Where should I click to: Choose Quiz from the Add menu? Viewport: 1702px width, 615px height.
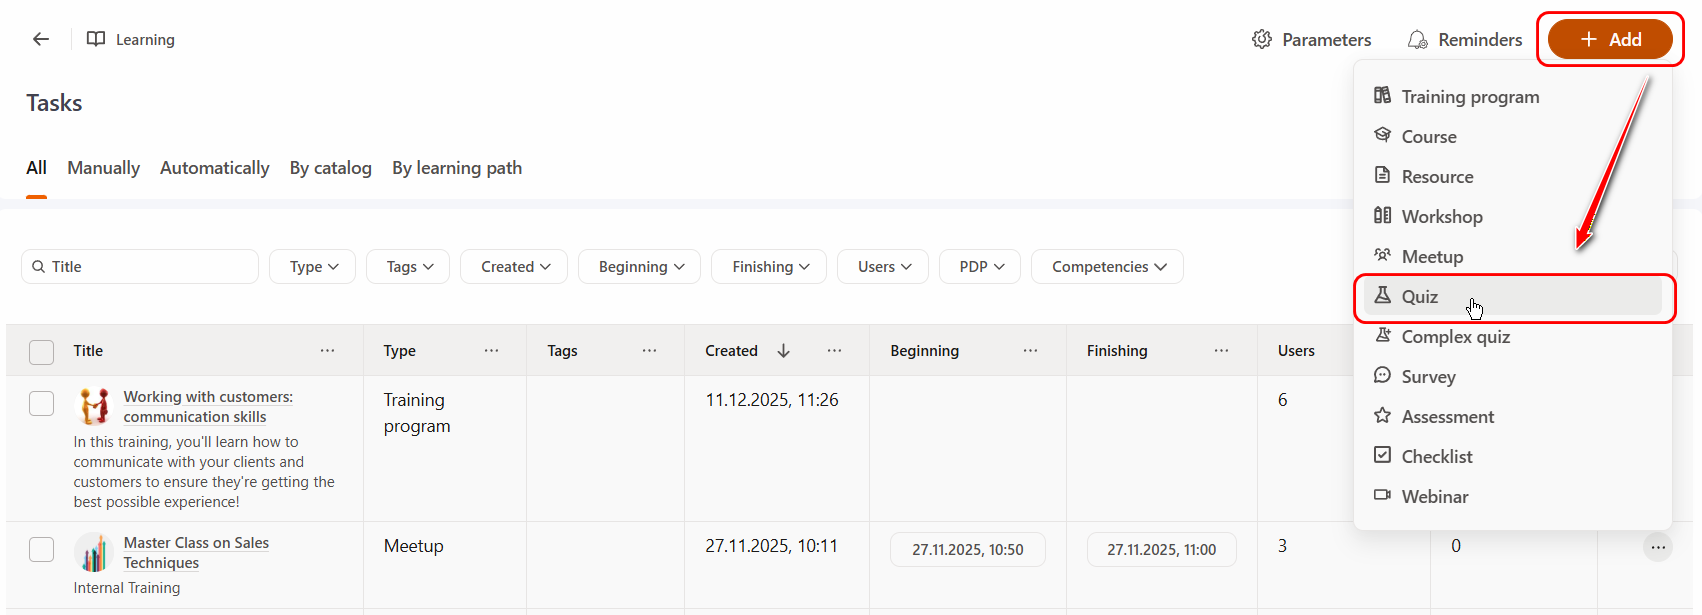click(x=1420, y=296)
